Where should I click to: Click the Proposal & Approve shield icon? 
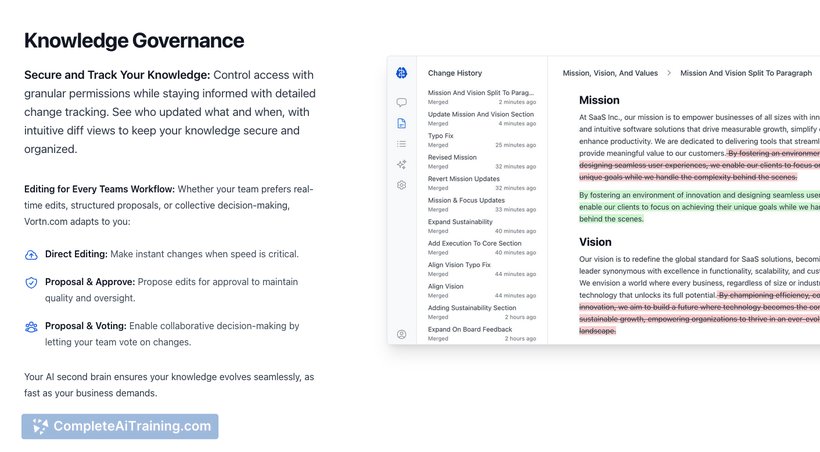click(x=31, y=282)
